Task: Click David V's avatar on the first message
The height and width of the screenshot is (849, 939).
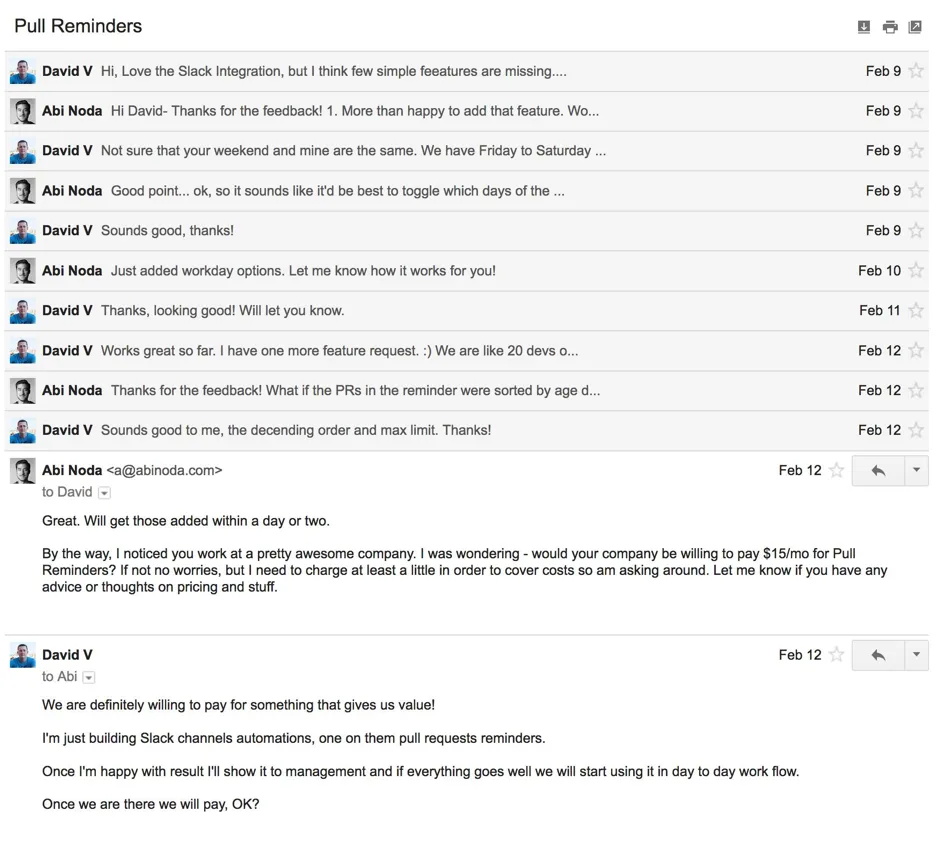Action: (23, 72)
